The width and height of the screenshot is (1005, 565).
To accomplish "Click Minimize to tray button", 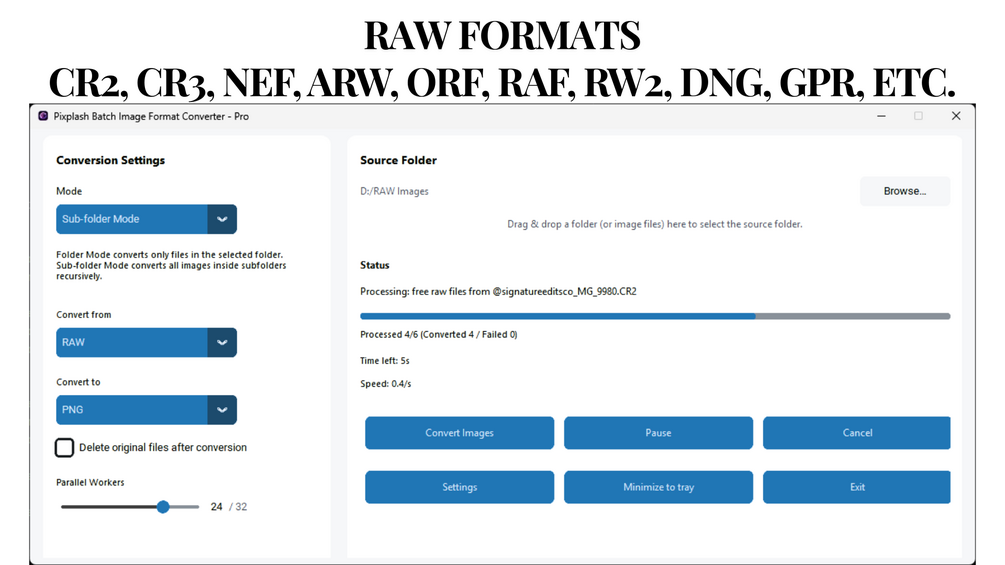I will 658,487.
